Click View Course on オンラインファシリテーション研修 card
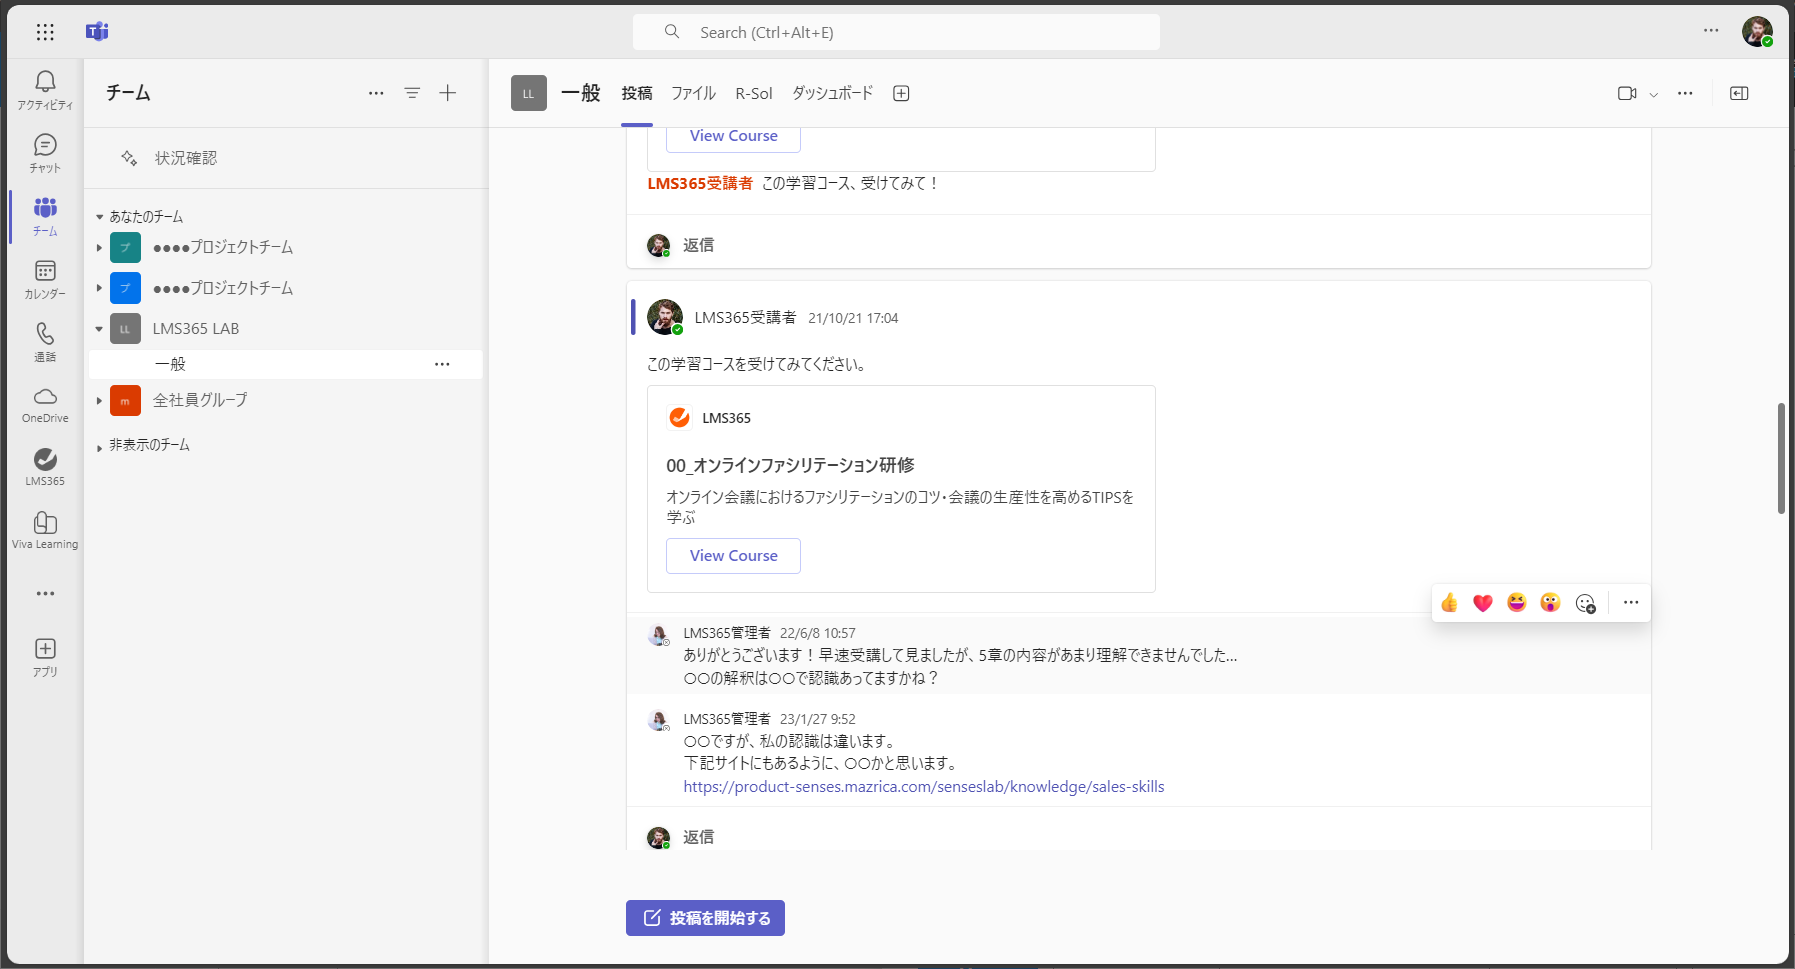1795x969 pixels. point(733,556)
